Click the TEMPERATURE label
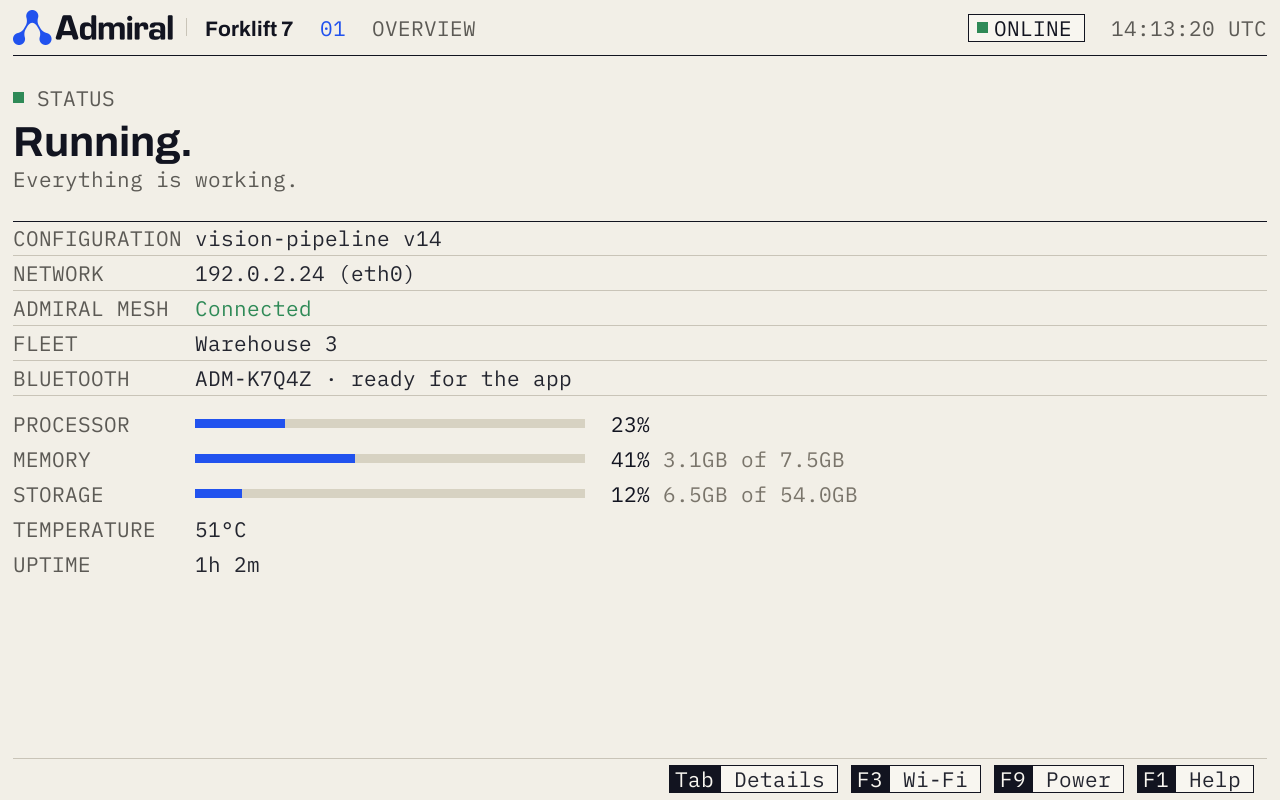1280x800 pixels. [x=84, y=530]
